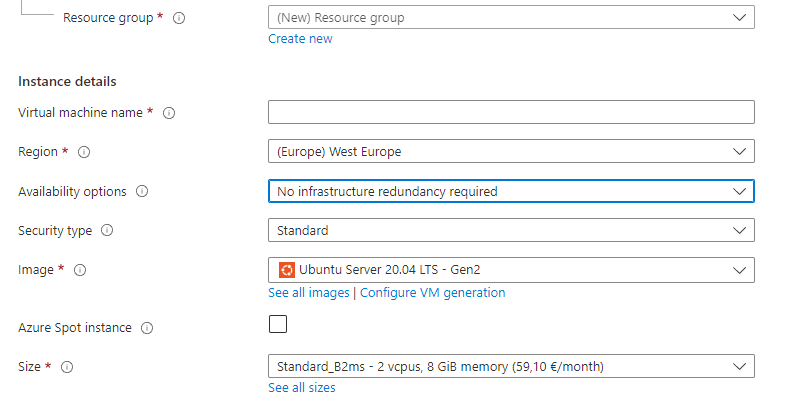Click the Security type info icon
This screenshot has width=792, height=414.
coord(107,231)
